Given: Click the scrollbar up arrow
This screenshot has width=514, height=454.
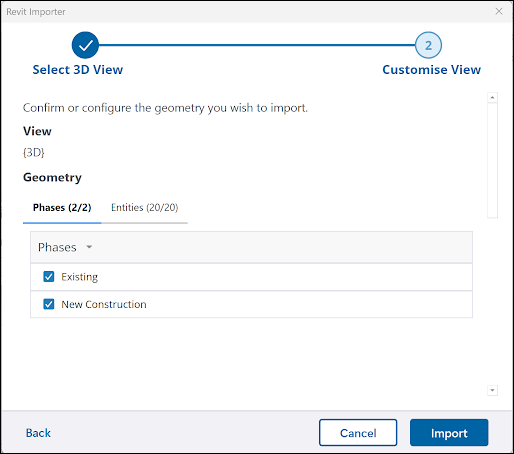Looking at the screenshot, I should tap(492, 97).
